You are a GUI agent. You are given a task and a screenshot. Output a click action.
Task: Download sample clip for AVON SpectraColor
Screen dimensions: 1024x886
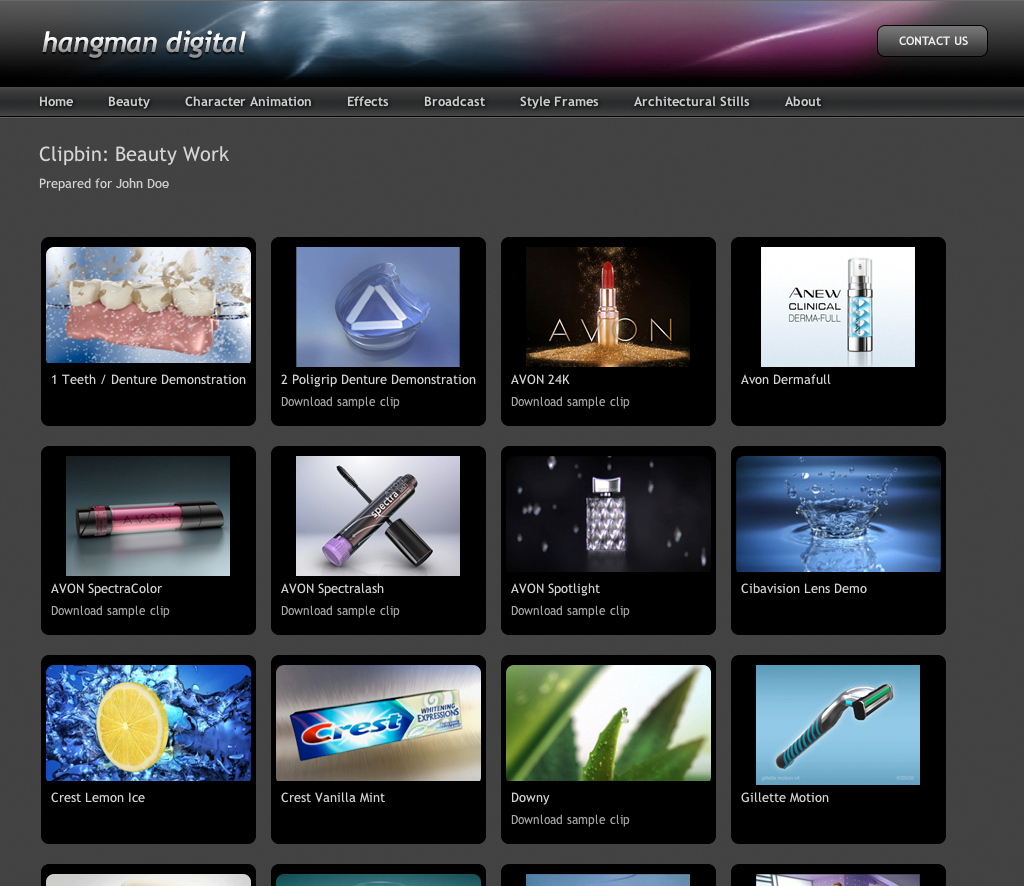click(x=110, y=611)
